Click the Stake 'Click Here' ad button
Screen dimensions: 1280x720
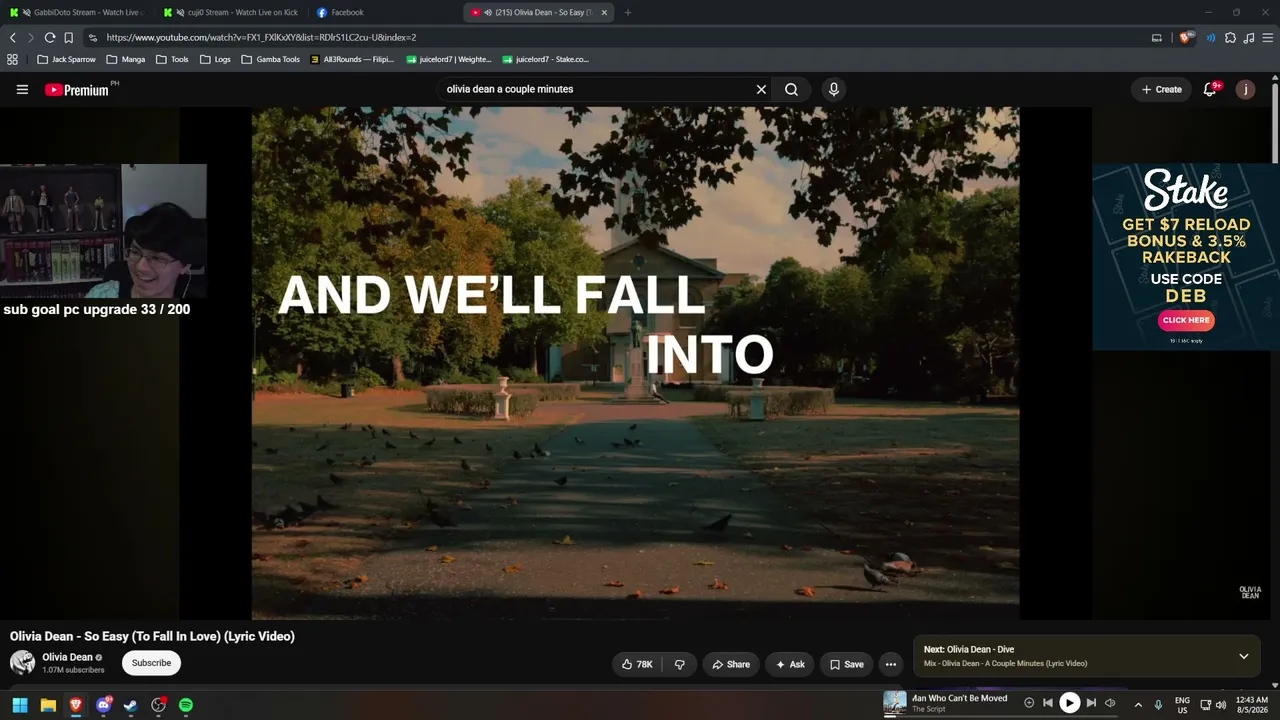1186,320
